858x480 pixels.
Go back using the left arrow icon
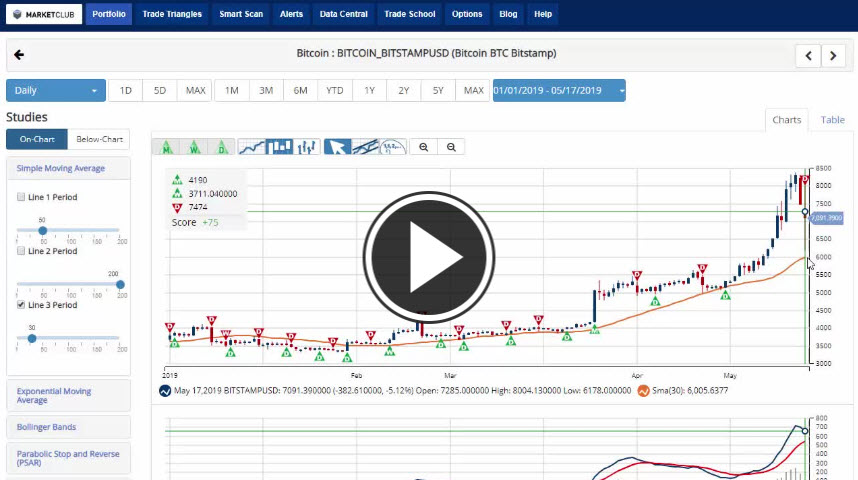19,55
